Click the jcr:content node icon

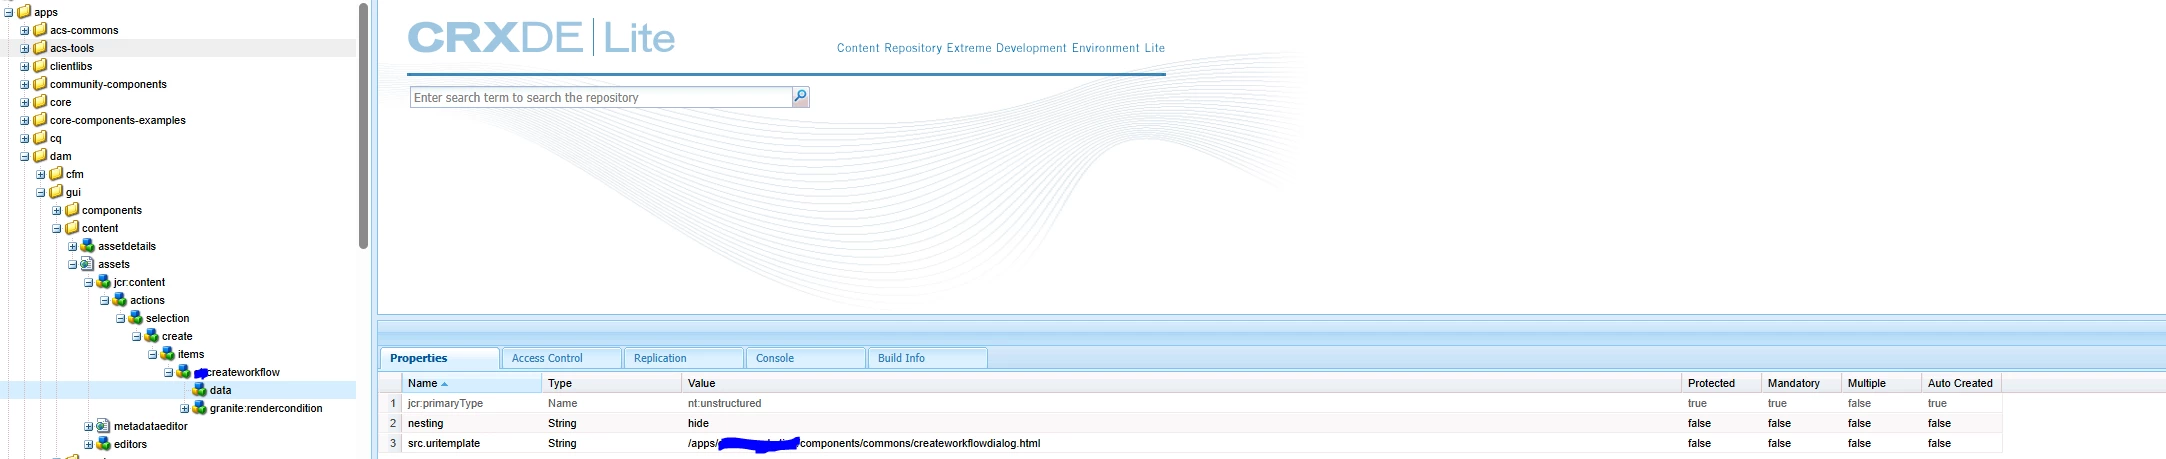click(x=104, y=282)
